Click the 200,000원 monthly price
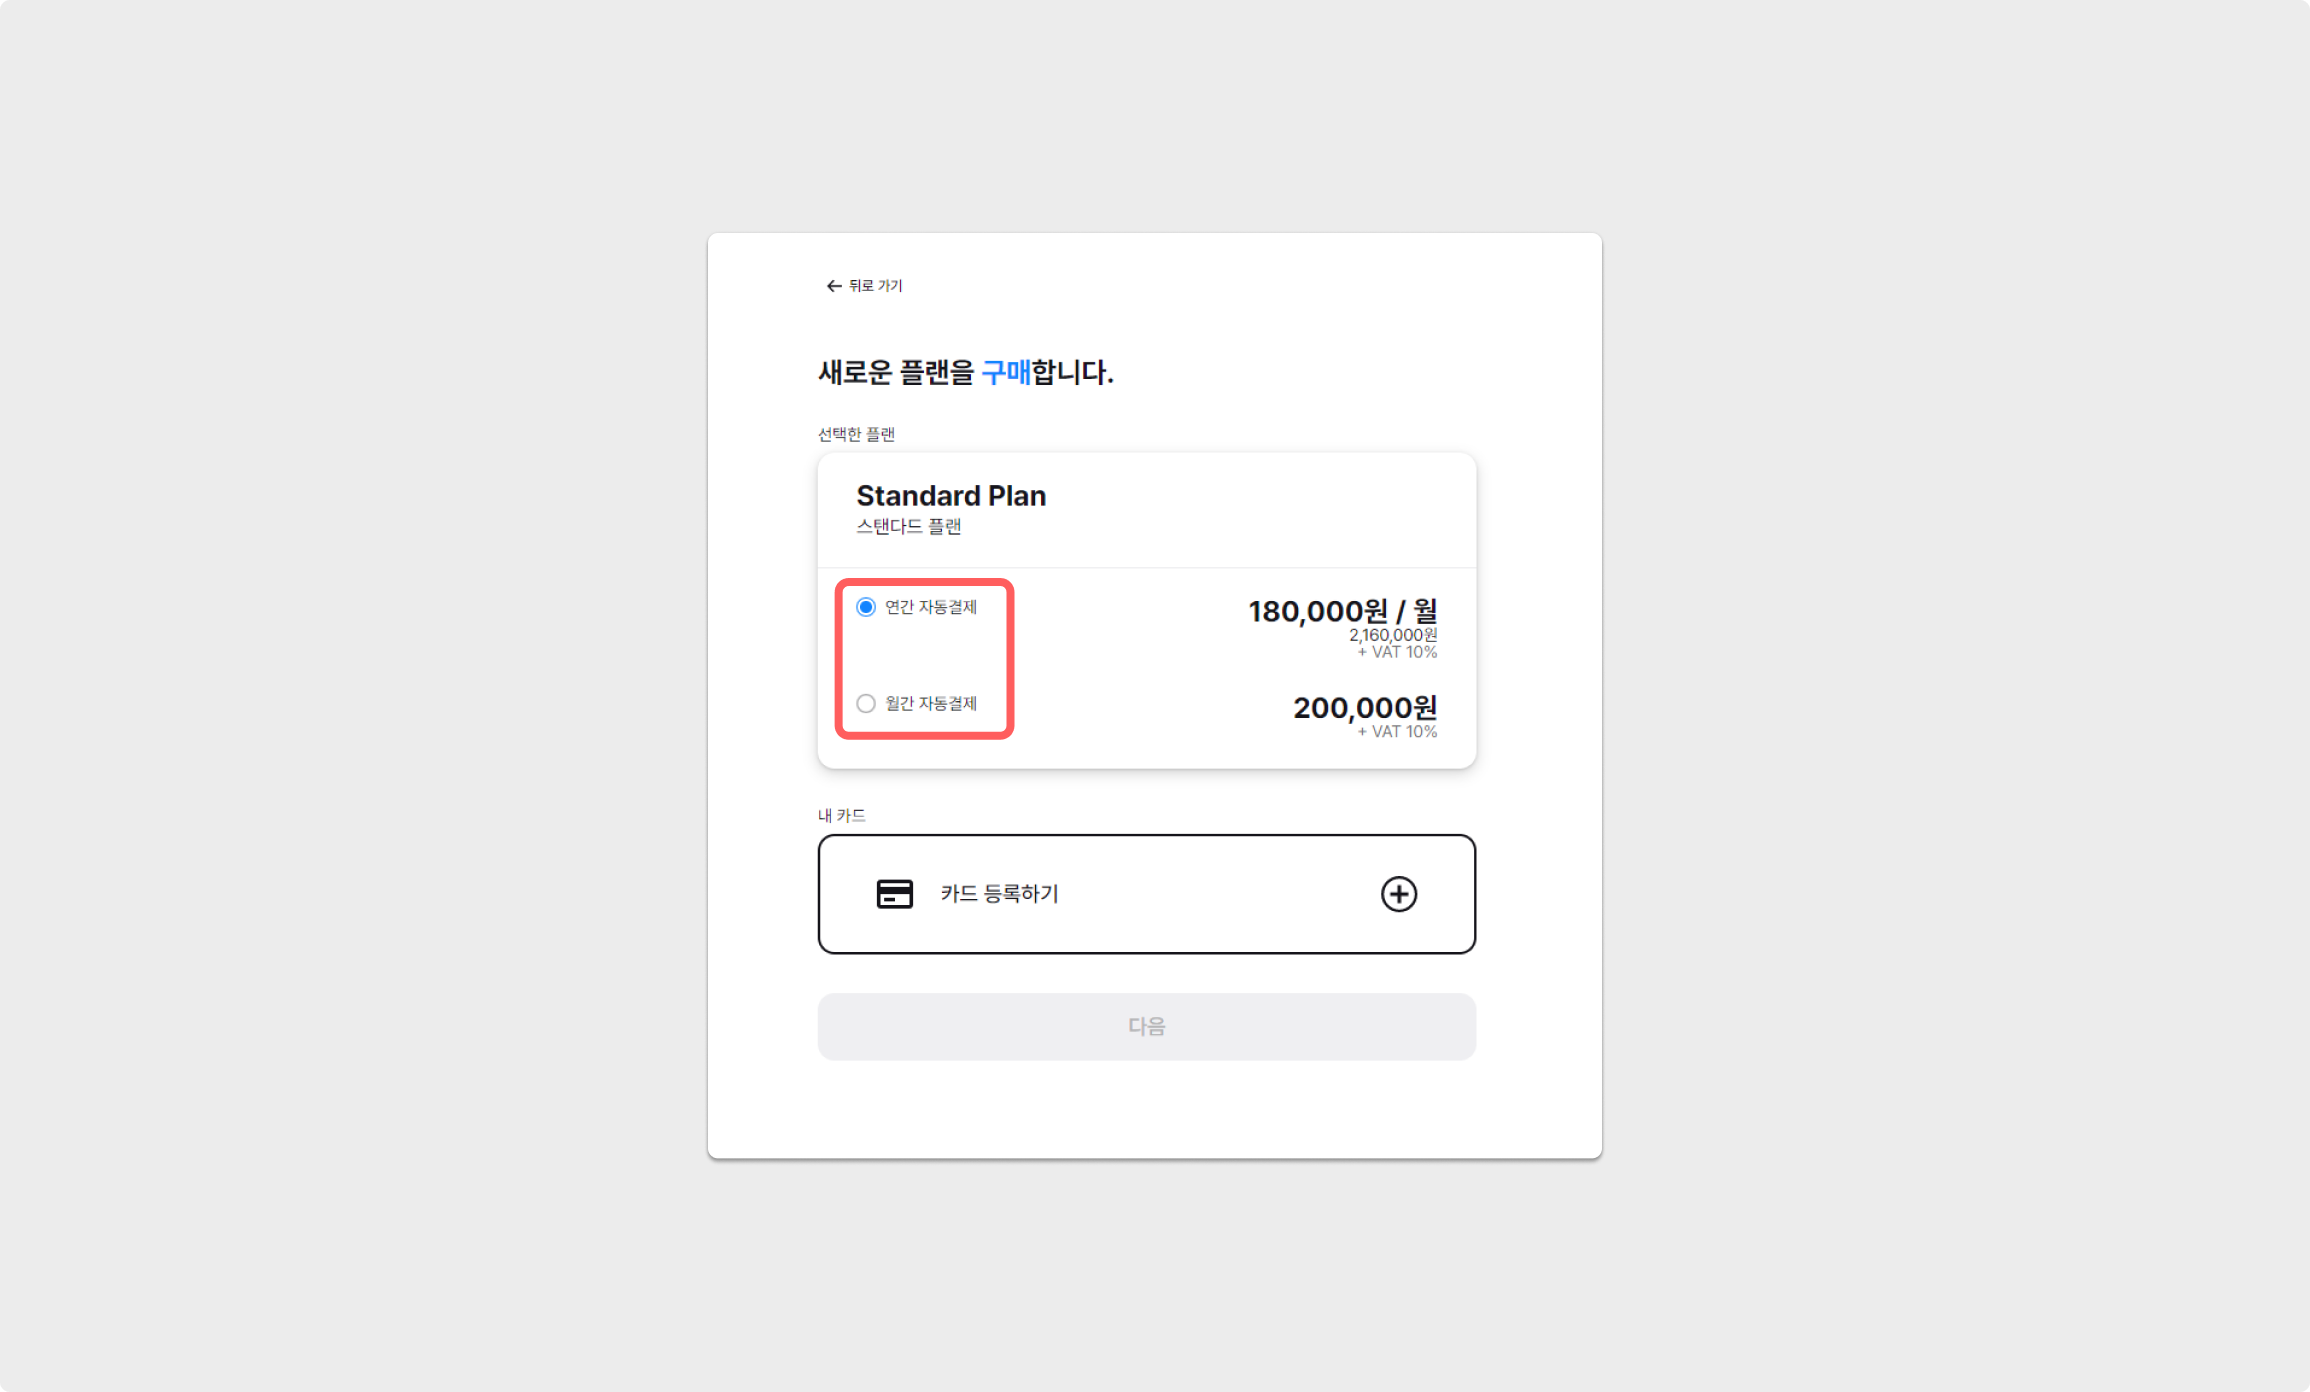 (1365, 707)
